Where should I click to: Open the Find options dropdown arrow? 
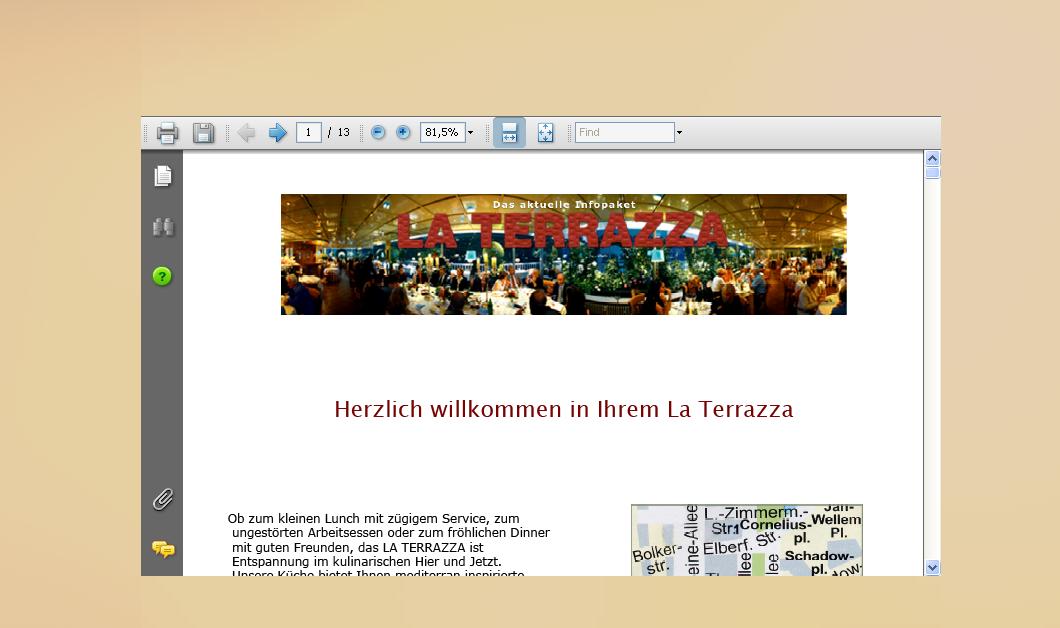[679, 132]
